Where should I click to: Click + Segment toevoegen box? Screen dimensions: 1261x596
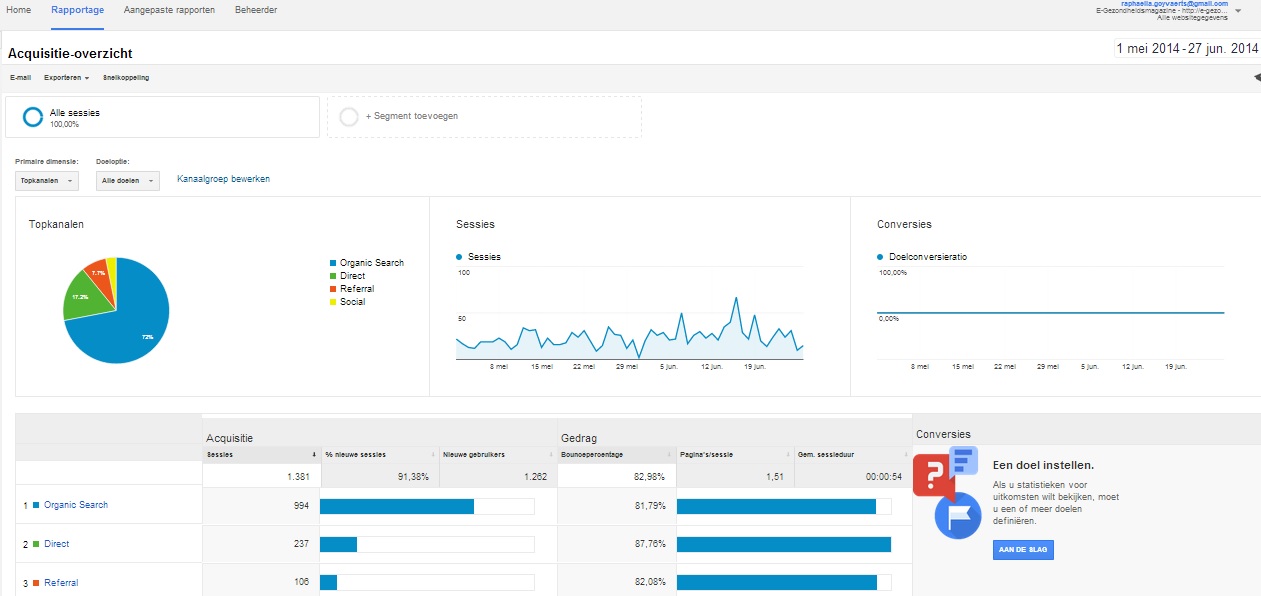(x=484, y=117)
